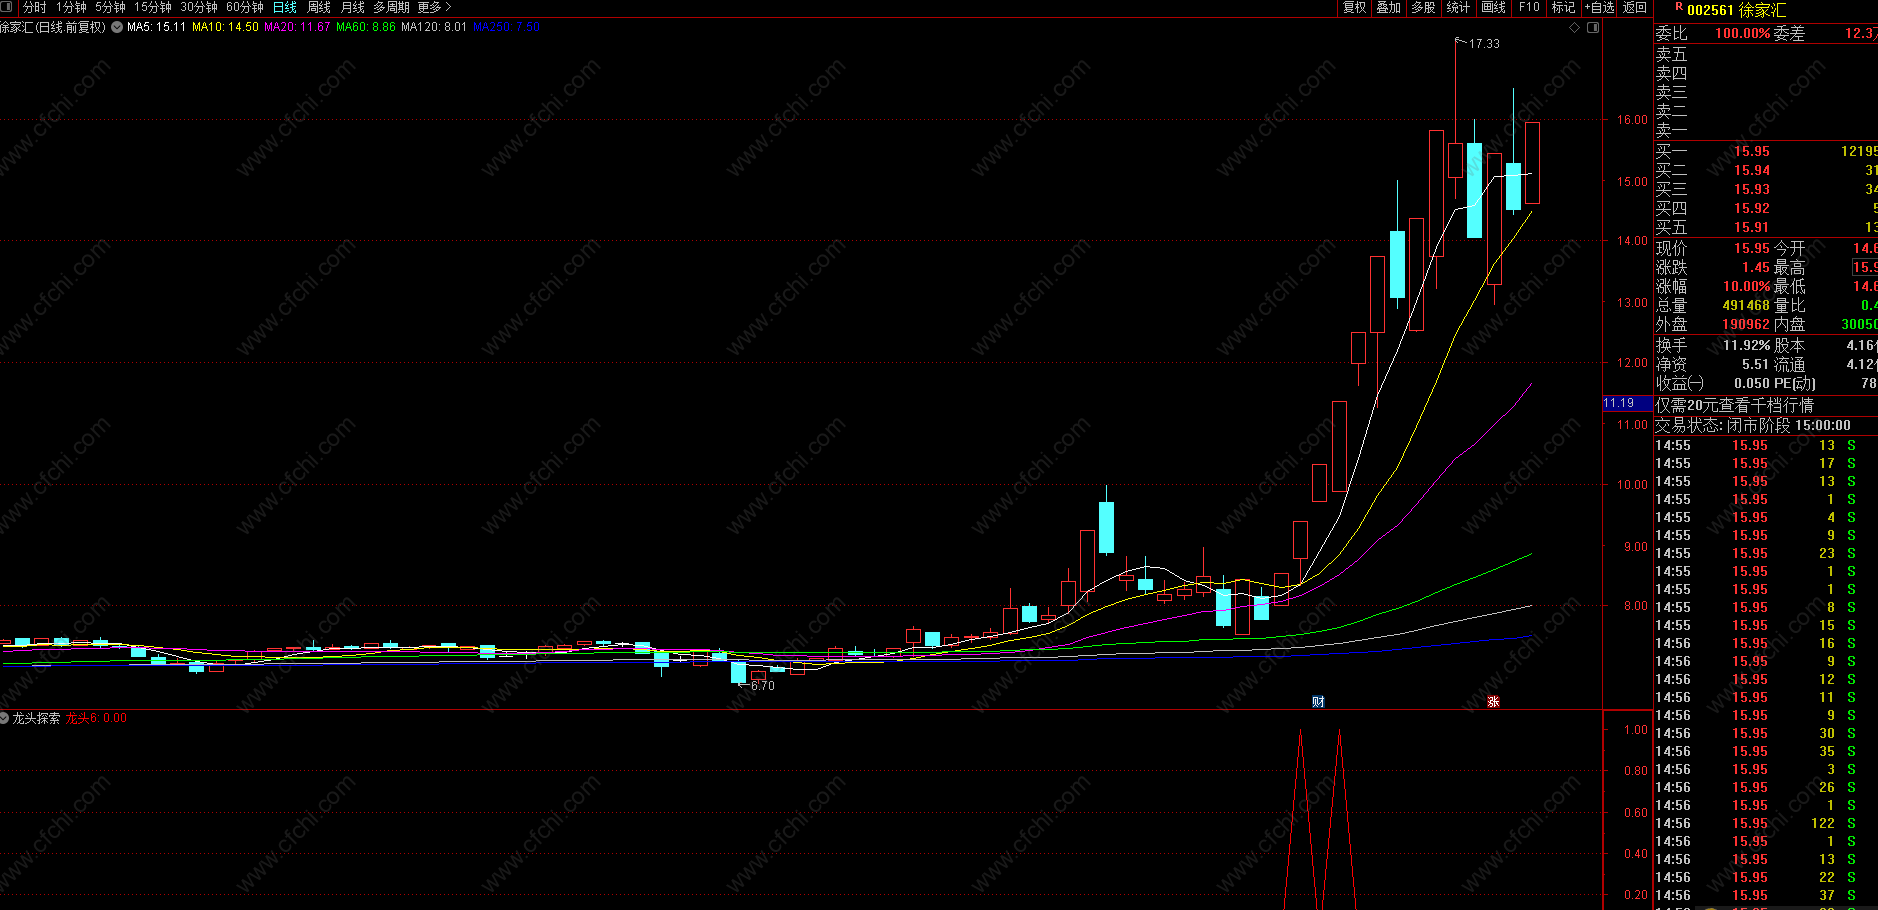Add stock via +自选 button

click(x=1600, y=7)
